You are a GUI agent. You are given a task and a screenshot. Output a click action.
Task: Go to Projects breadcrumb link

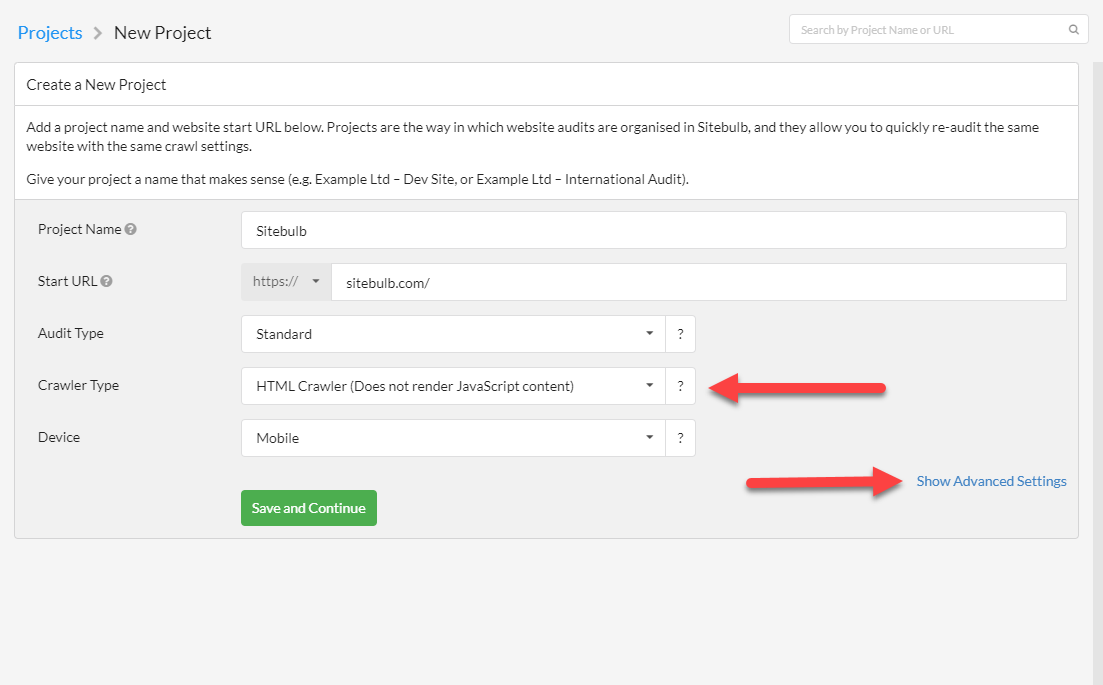click(50, 33)
